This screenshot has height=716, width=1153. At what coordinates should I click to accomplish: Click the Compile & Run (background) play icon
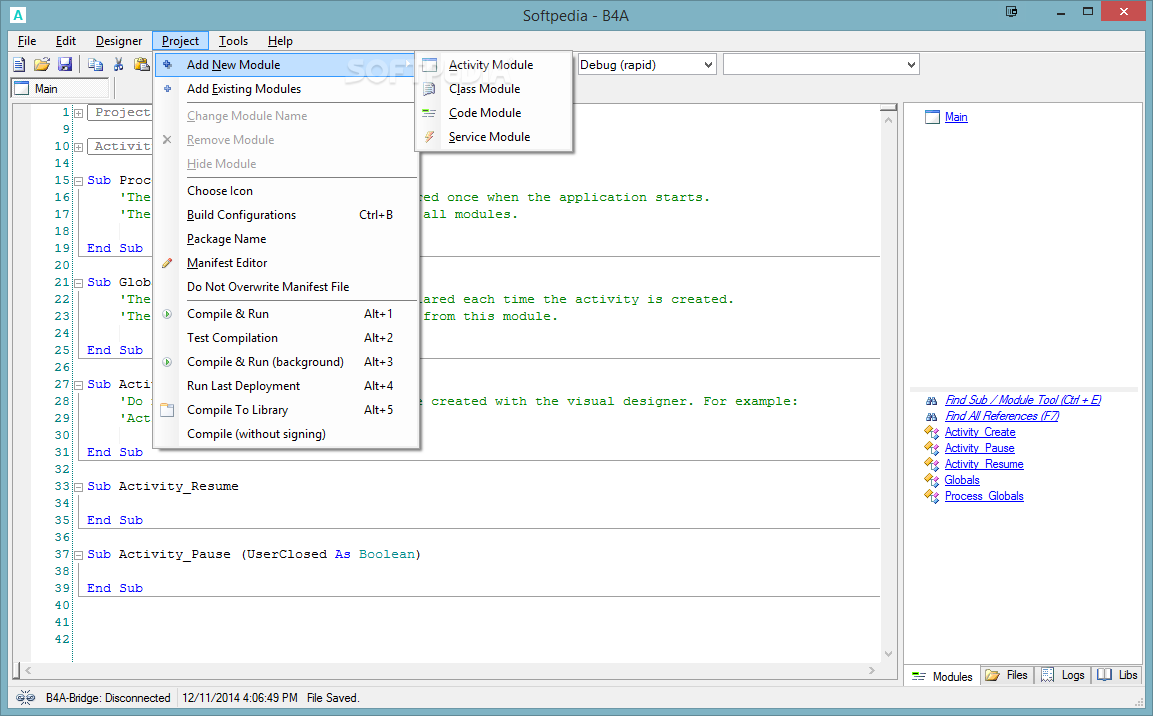[x=167, y=362]
